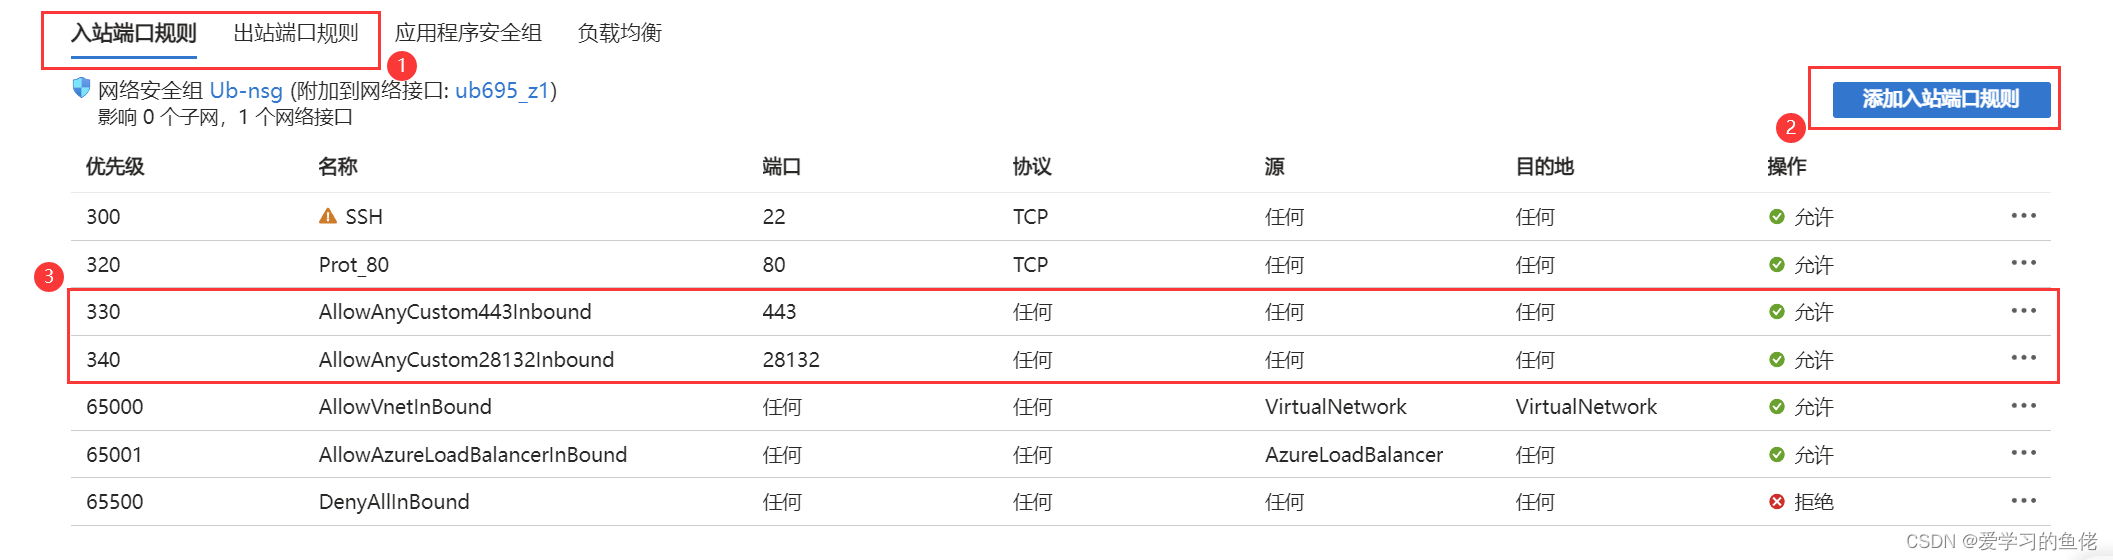Screen dimensions: 2113x560
Task: Click the green allow icon for Prot_80 rule
Action: point(1776,265)
